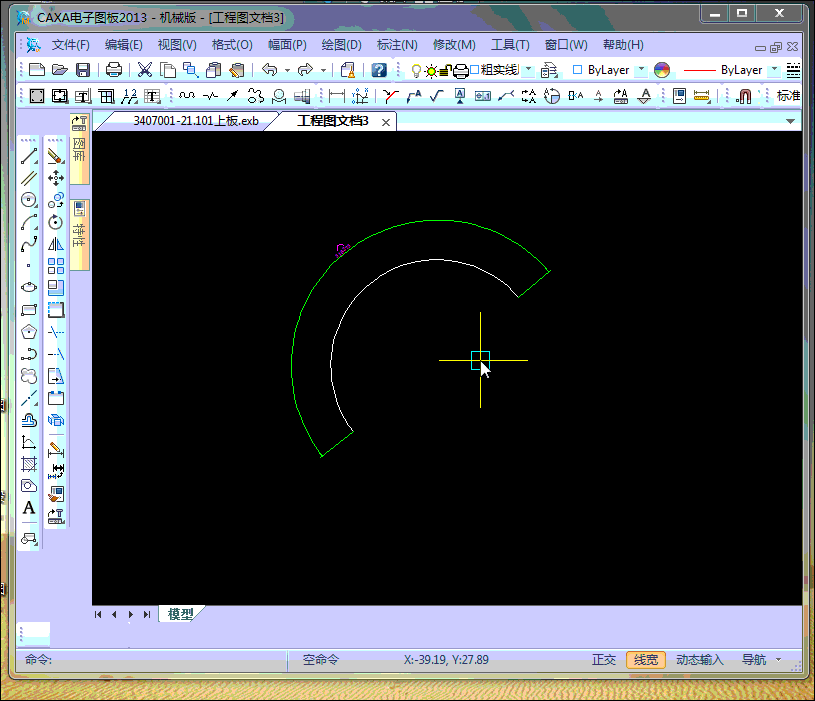Viewport: 815px width, 701px height.
Task: Select the Spline curve tool
Action: coord(29,244)
